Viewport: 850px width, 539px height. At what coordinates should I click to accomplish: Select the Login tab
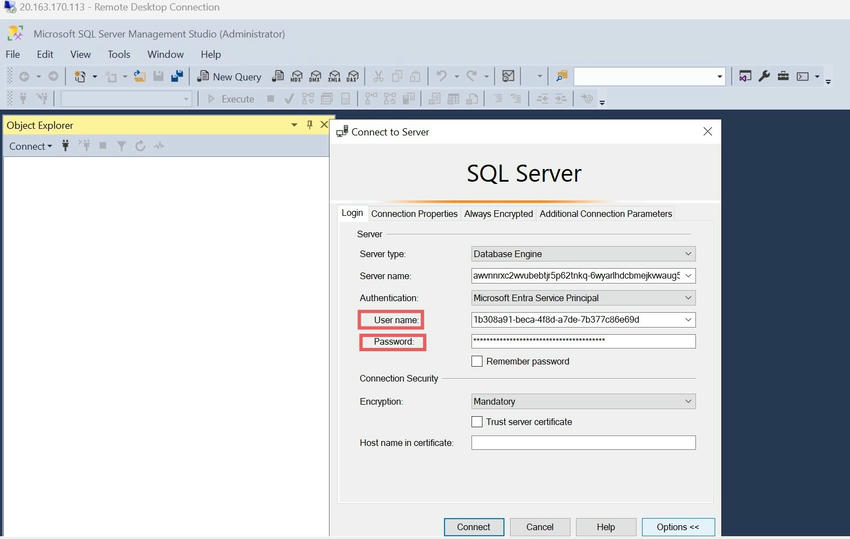click(352, 213)
